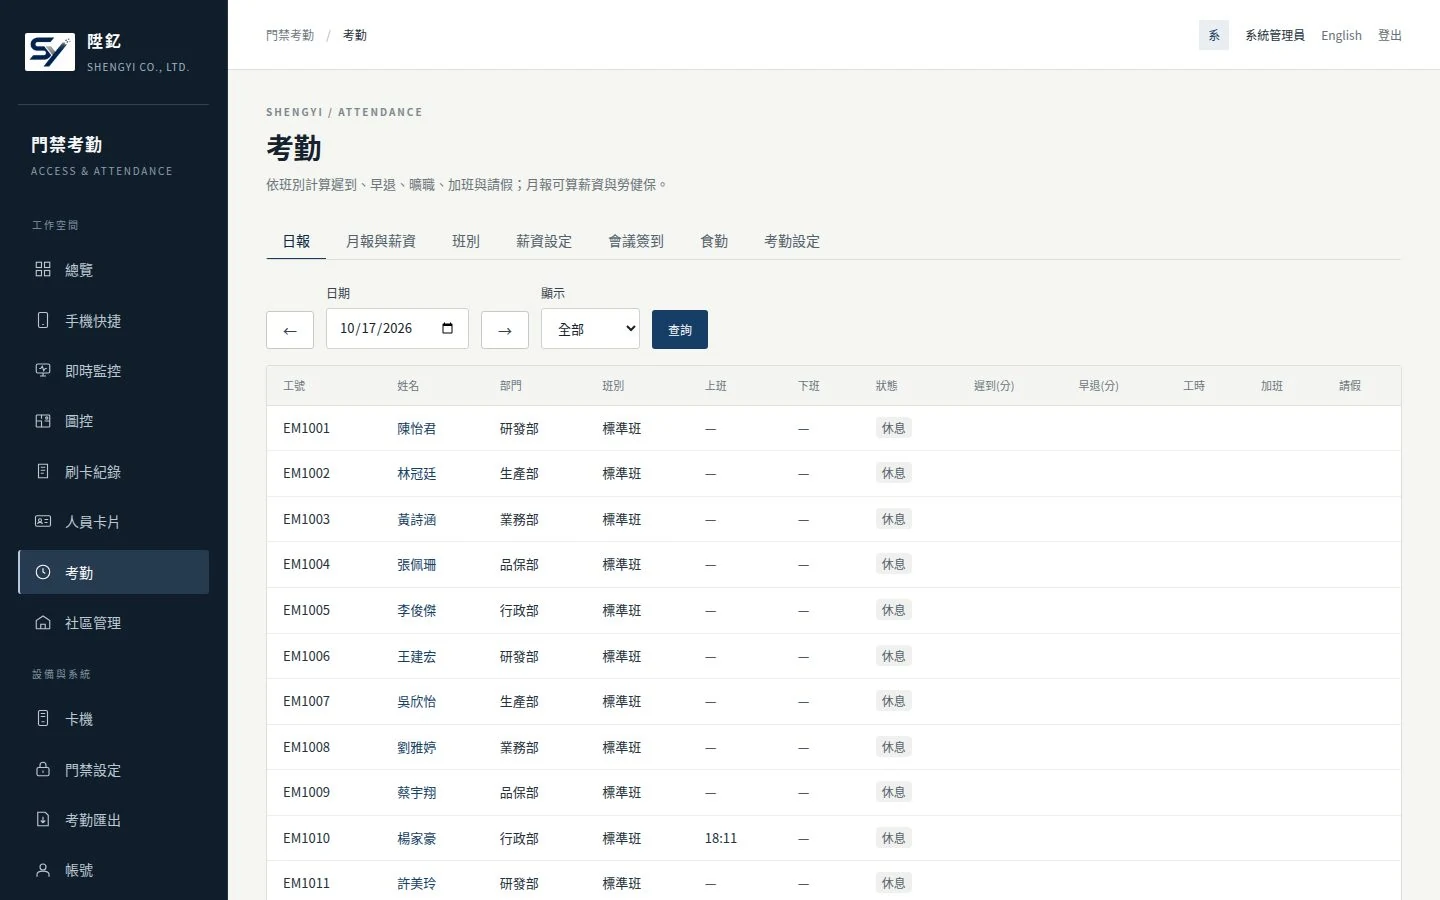Click name 楊家豪 in the table
Image resolution: width=1440 pixels, height=900 pixels.
pos(417,839)
